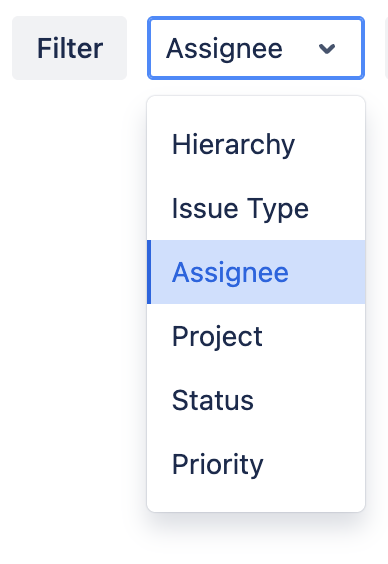Click the partially visible control right of Assignee

tap(386, 48)
